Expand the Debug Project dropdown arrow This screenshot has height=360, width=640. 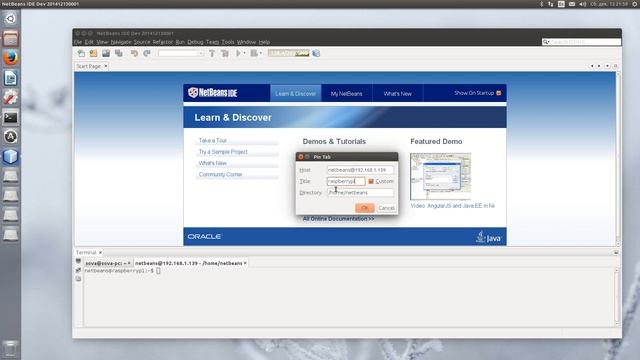click(x=260, y=53)
